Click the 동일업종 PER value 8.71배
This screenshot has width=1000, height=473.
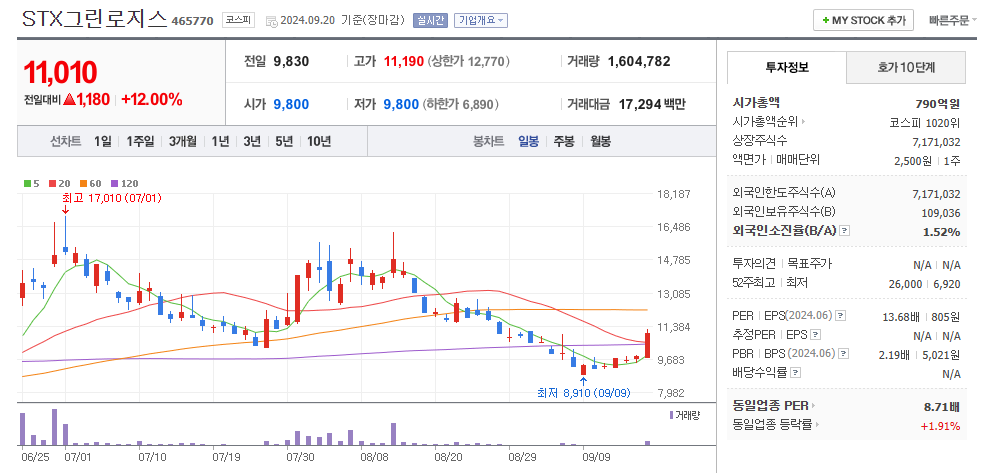click(941, 407)
